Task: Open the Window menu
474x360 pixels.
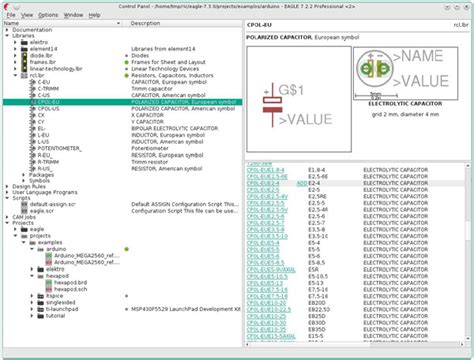Action: click(x=73, y=15)
